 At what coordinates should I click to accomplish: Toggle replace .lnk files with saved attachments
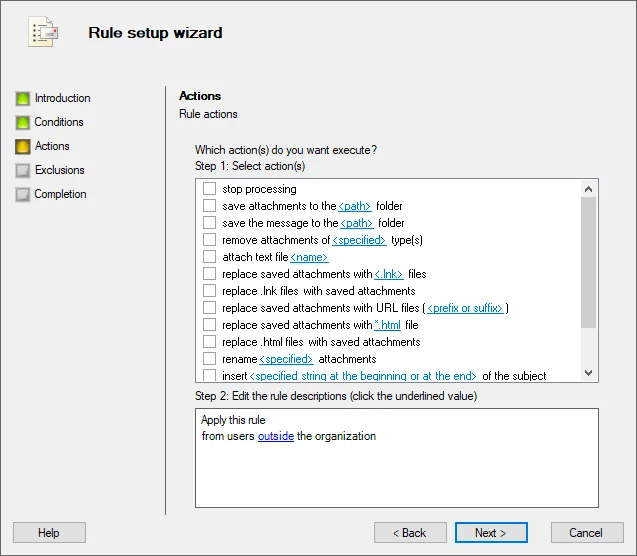(210, 291)
